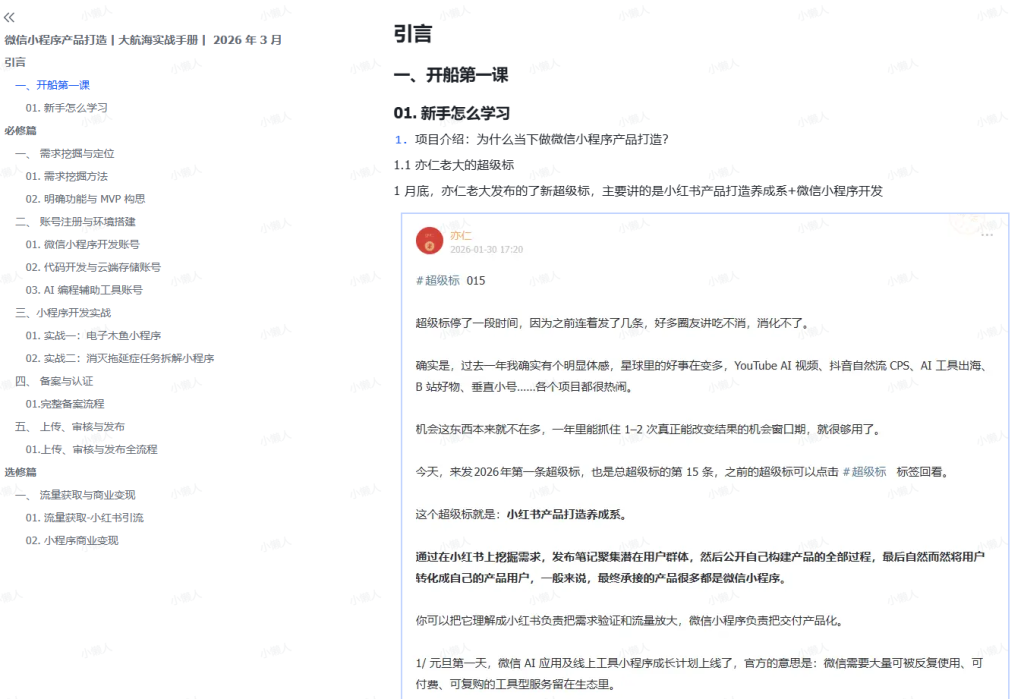Go to 四、备案与认证 in outline
The height and width of the screenshot is (699, 1024).
pyautogui.click(x=54, y=381)
